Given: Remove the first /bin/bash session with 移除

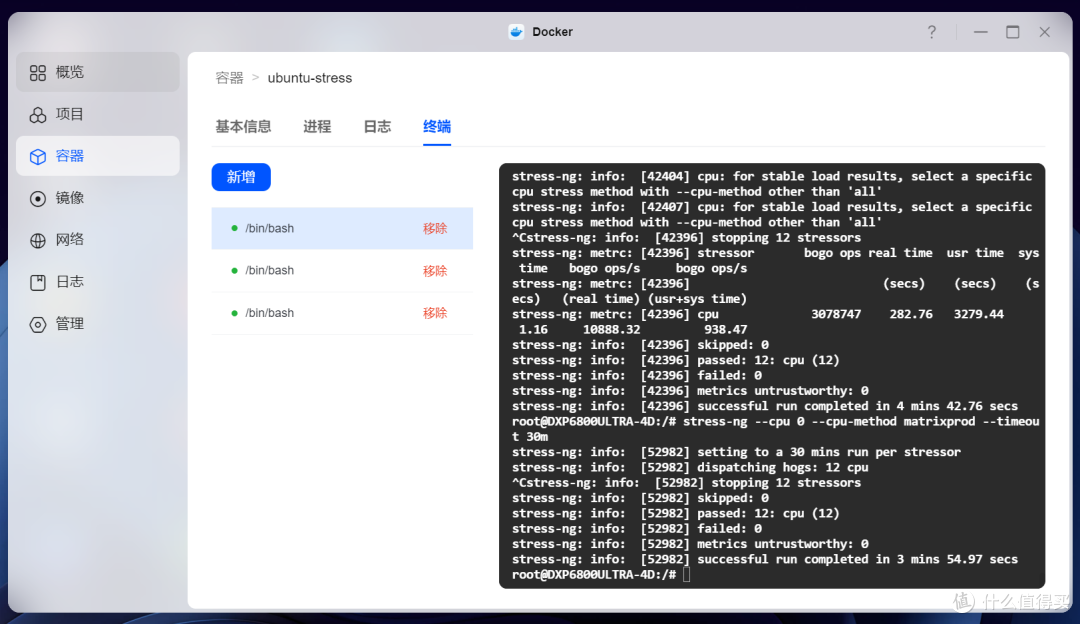Looking at the screenshot, I should point(435,229).
